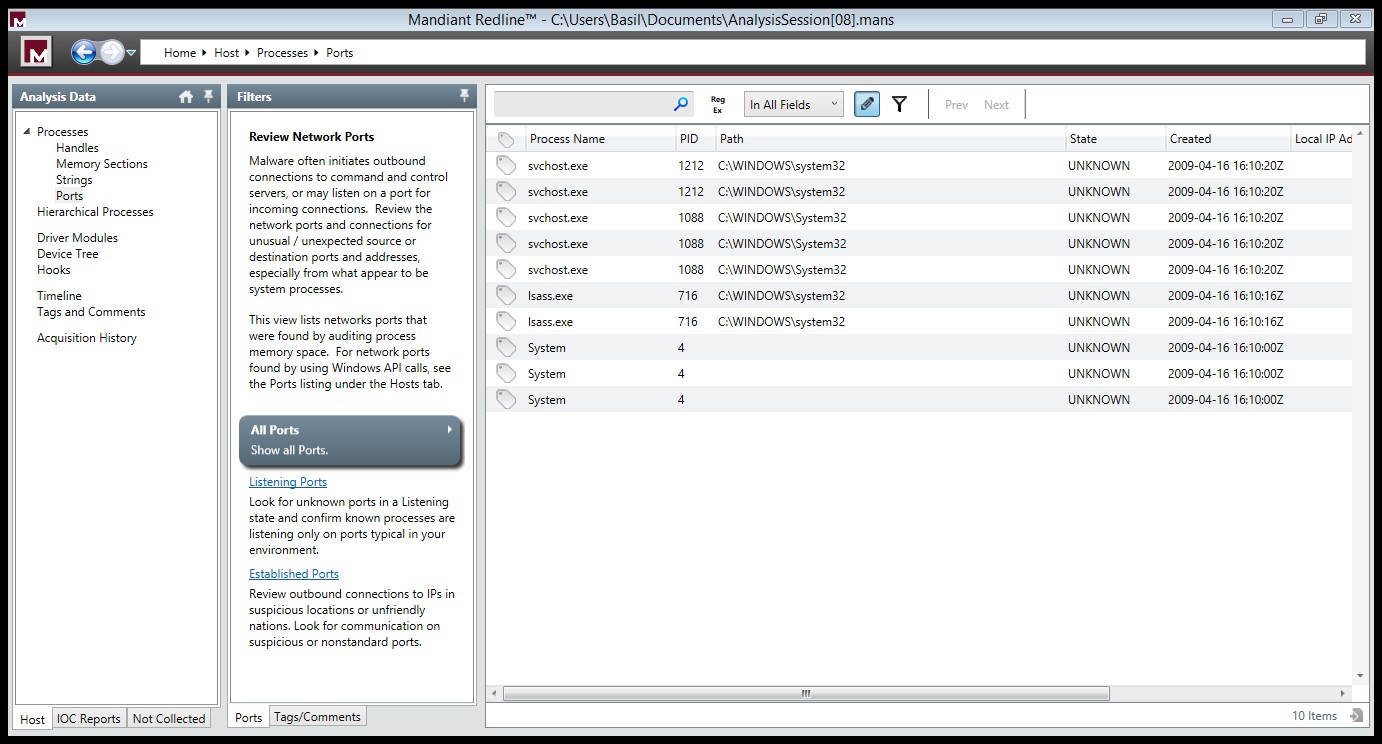Image resolution: width=1382 pixels, height=744 pixels.
Task: Open Acquisition History
Action: coord(87,338)
